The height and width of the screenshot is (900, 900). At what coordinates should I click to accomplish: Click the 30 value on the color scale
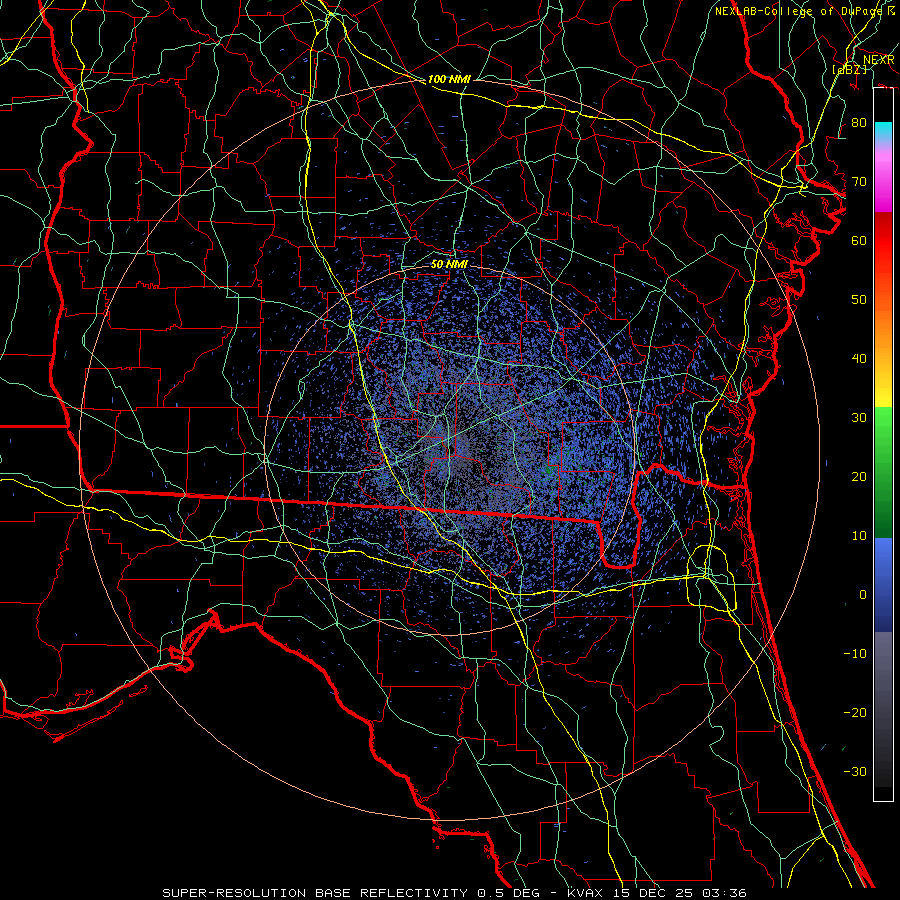(859, 418)
